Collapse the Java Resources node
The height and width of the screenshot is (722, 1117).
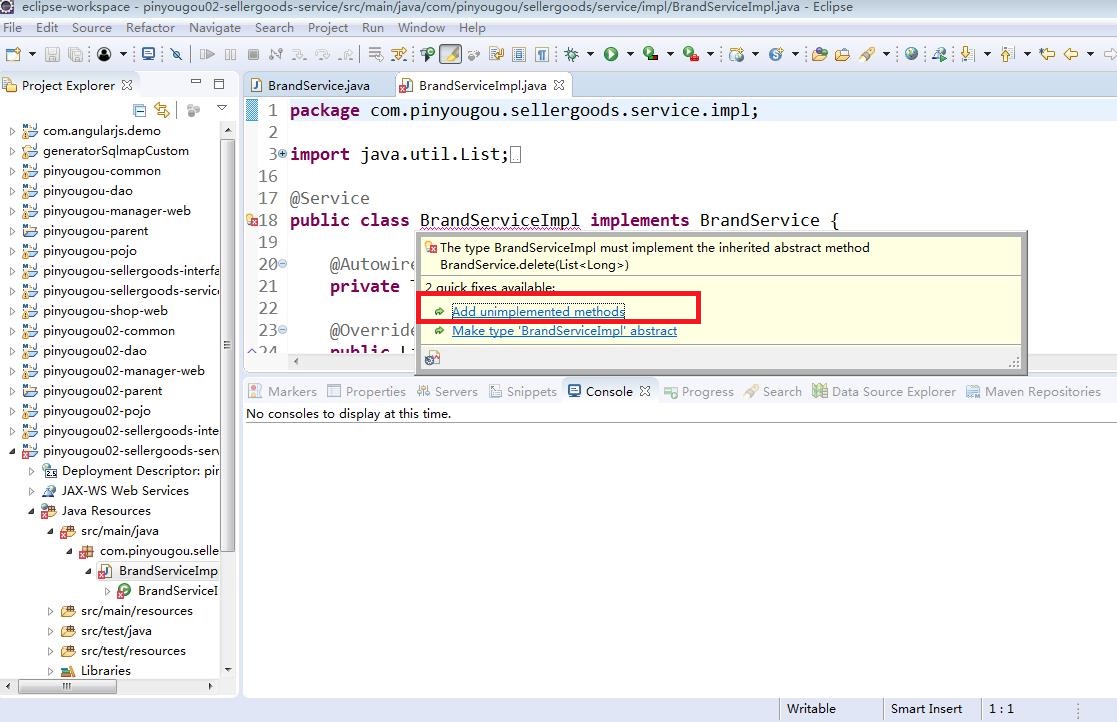click(x=31, y=511)
